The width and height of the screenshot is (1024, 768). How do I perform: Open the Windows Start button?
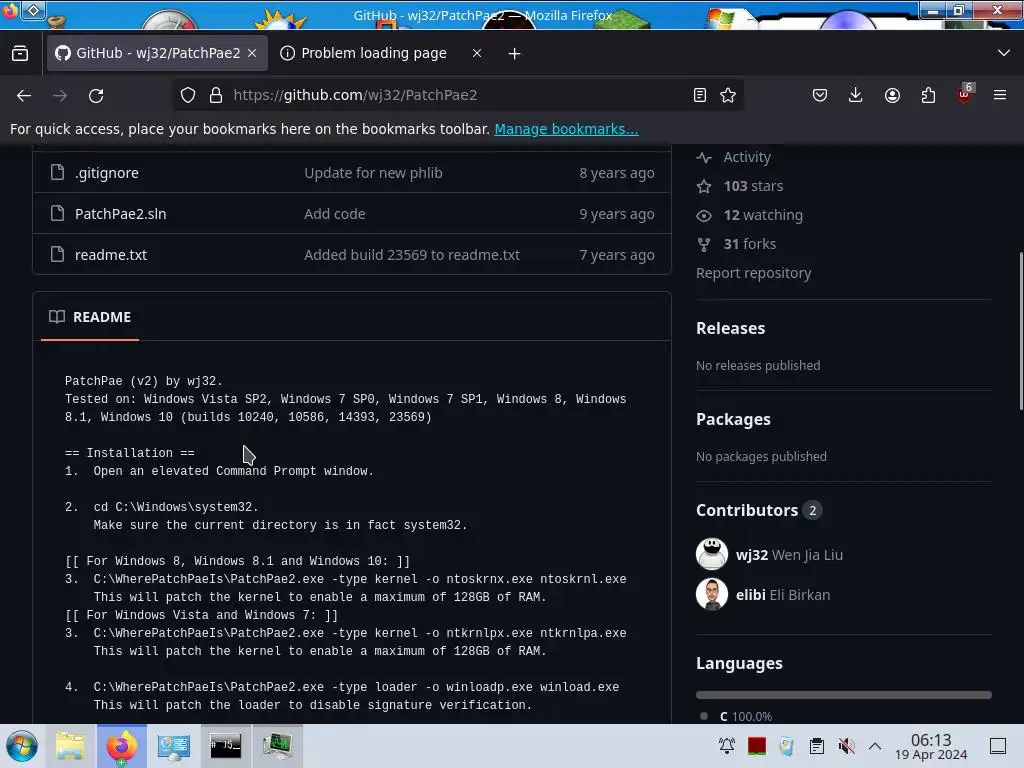[22, 746]
